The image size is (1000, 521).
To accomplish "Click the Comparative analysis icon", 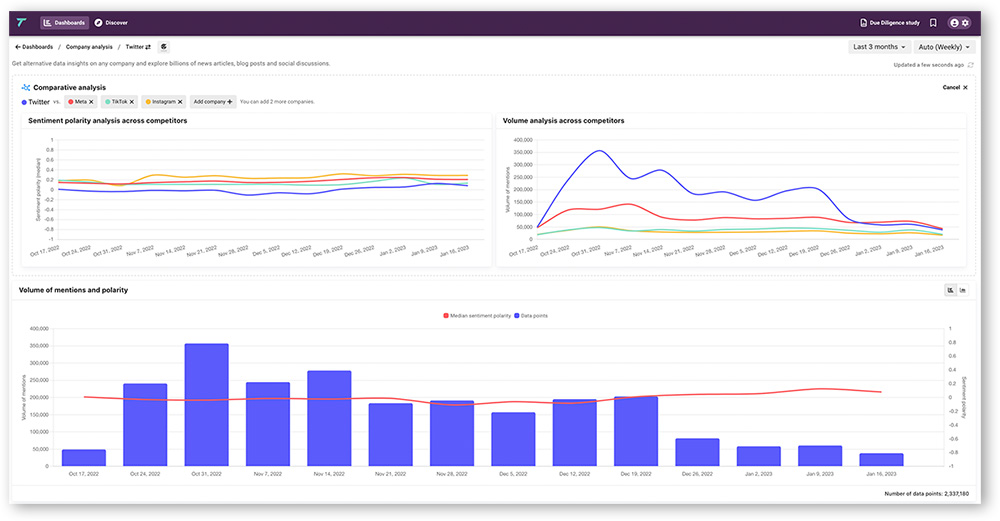I will point(26,87).
